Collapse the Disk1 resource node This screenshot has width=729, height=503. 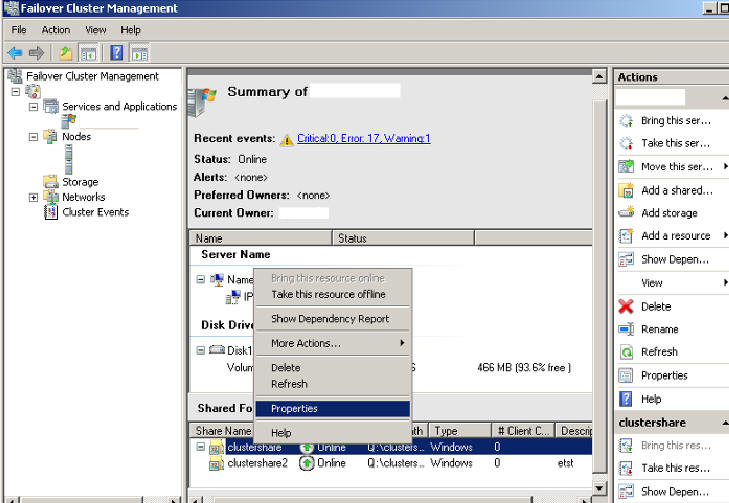(200, 350)
